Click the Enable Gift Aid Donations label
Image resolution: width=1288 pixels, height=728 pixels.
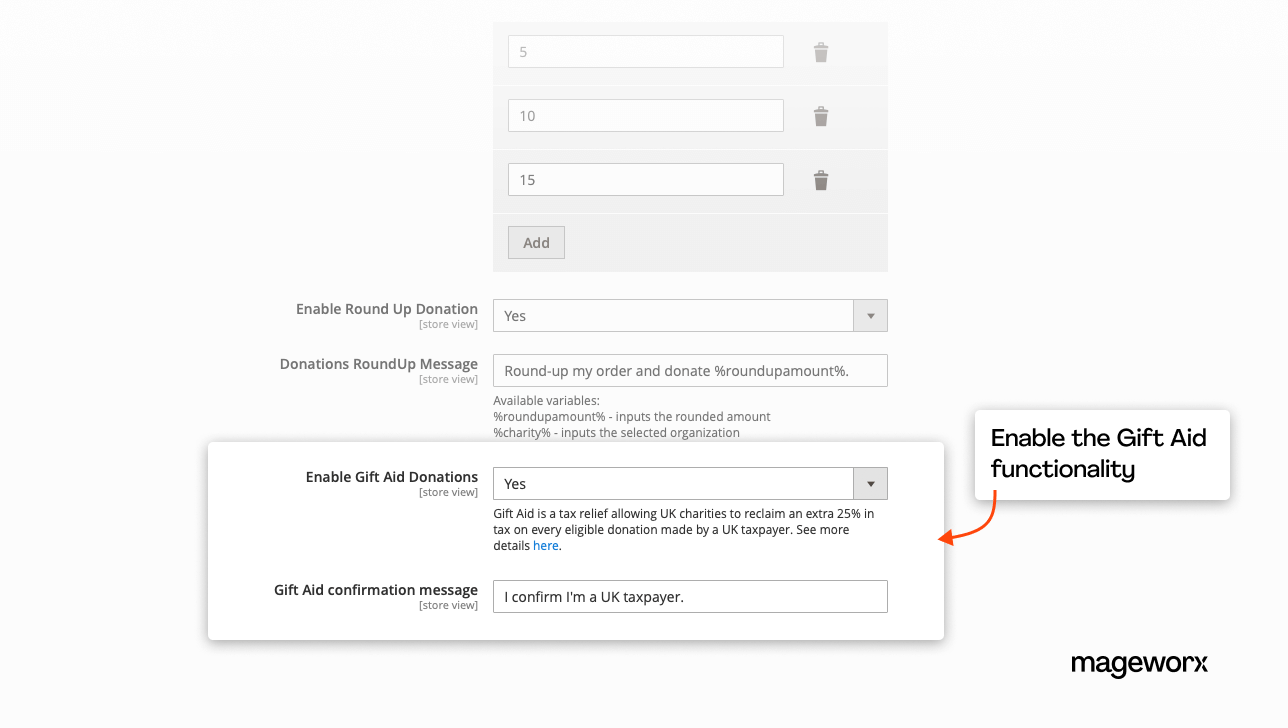pos(391,476)
